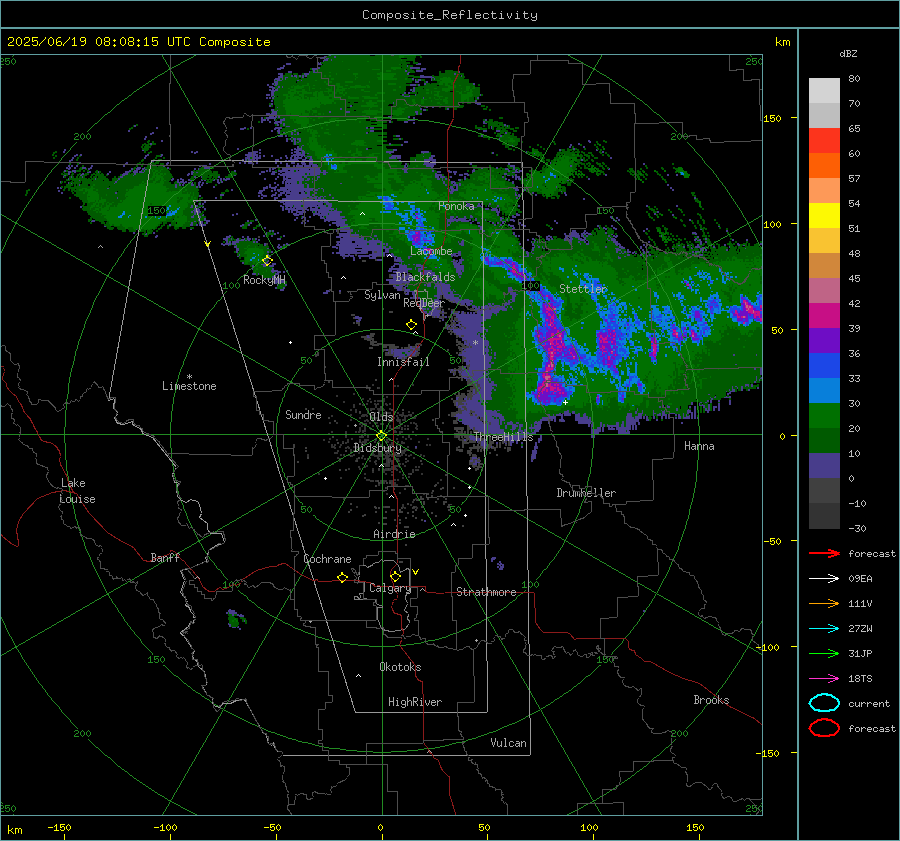This screenshot has width=900, height=841.
Task: Click the 150 tick on right axis
Action: pyautogui.click(x=773, y=118)
